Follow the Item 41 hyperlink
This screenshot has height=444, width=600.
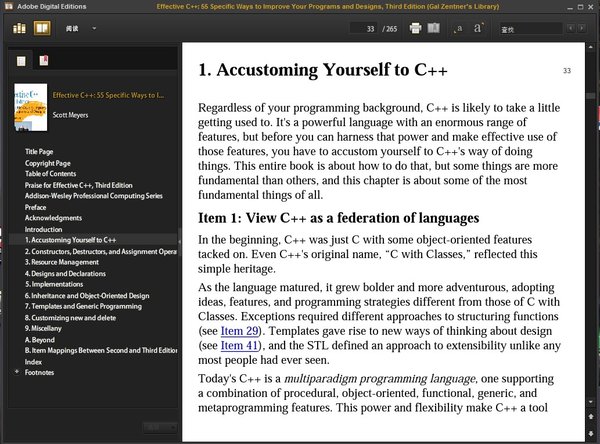click(x=240, y=345)
